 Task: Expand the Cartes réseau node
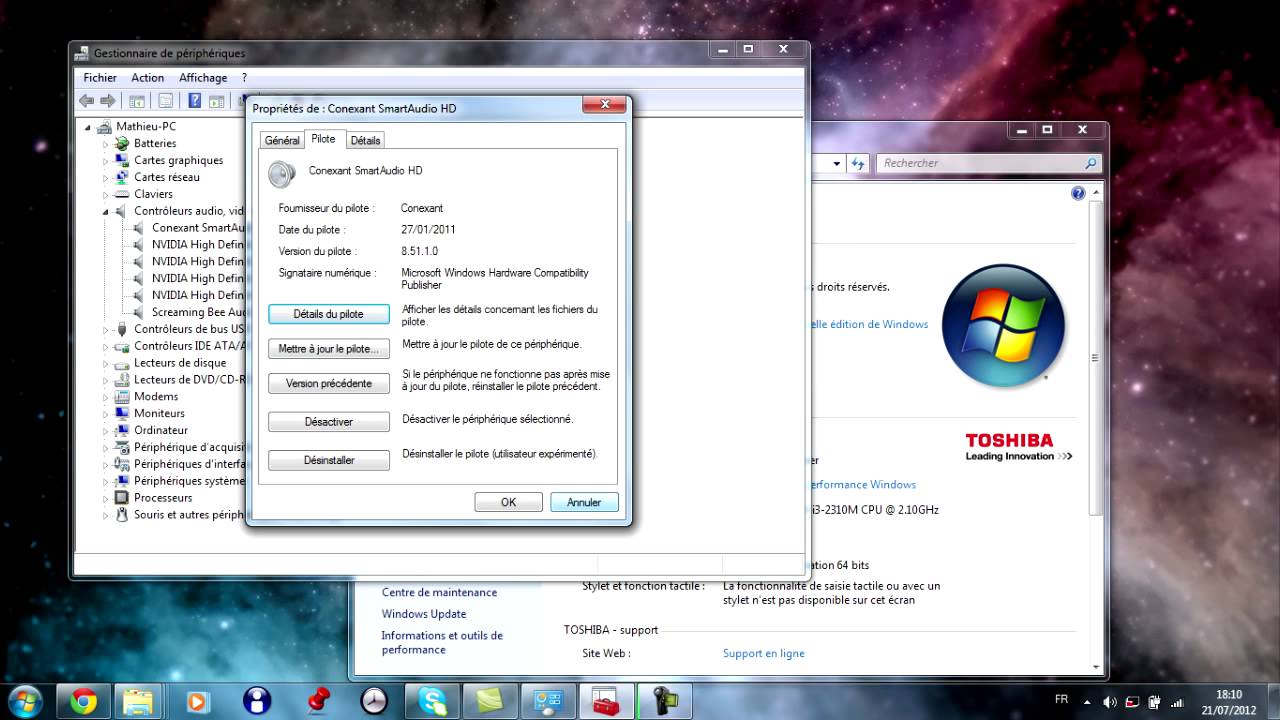click(105, 178)
